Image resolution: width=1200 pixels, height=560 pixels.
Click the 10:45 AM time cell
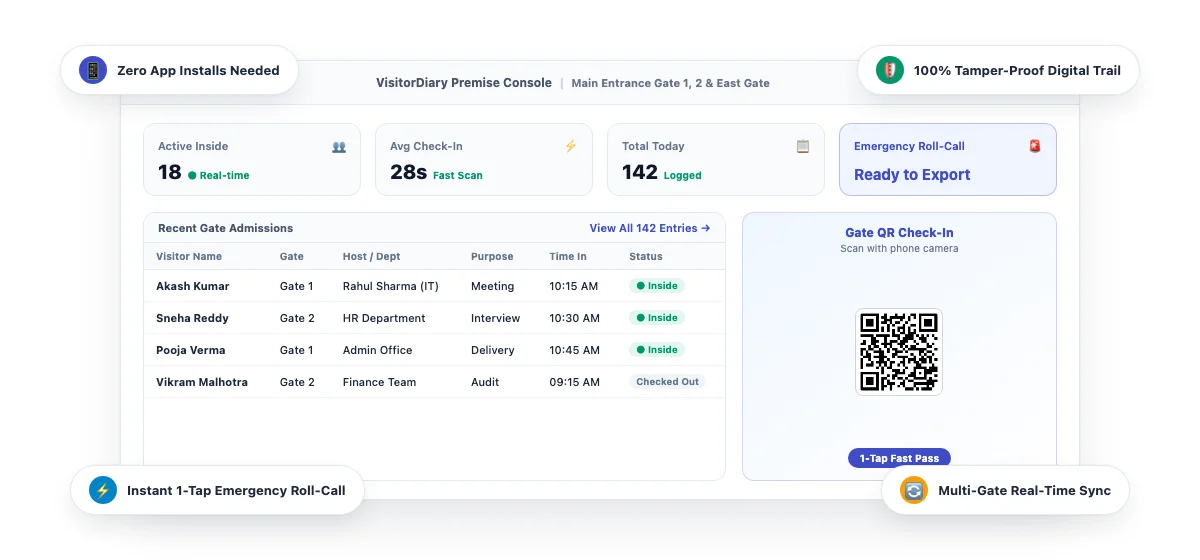(x=575, y=350)
